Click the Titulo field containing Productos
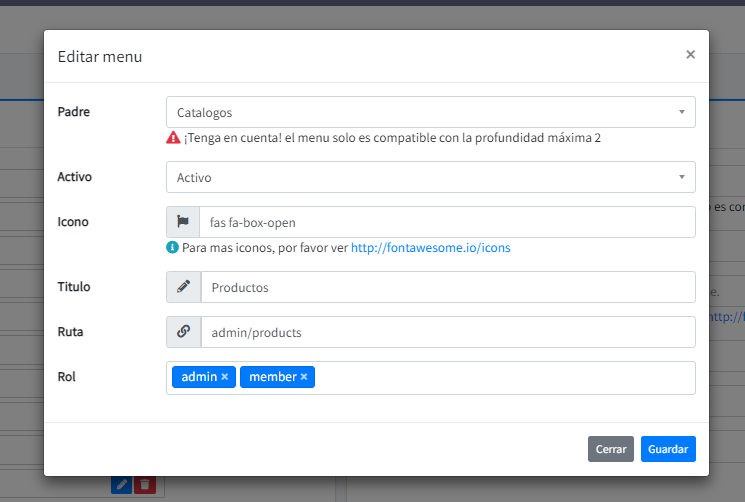This screenshot has width=745, height=502. click(447, 287)
